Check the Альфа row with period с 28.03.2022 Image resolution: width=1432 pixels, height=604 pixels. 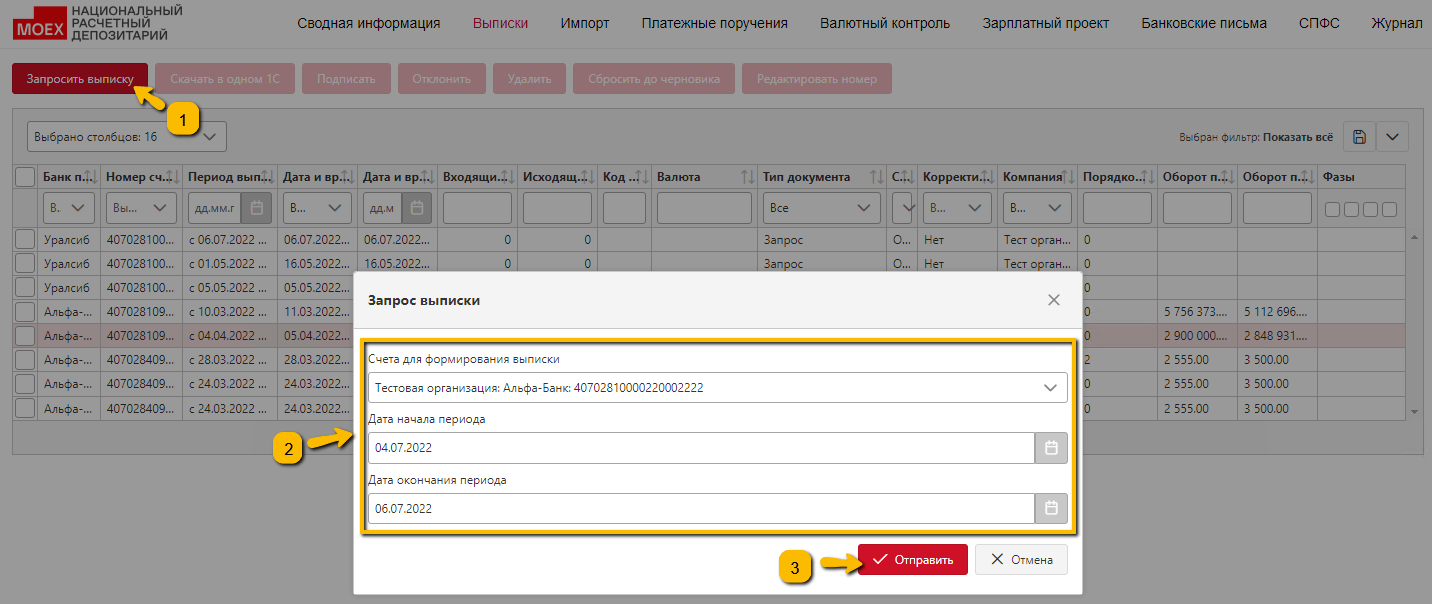[25, 360]
